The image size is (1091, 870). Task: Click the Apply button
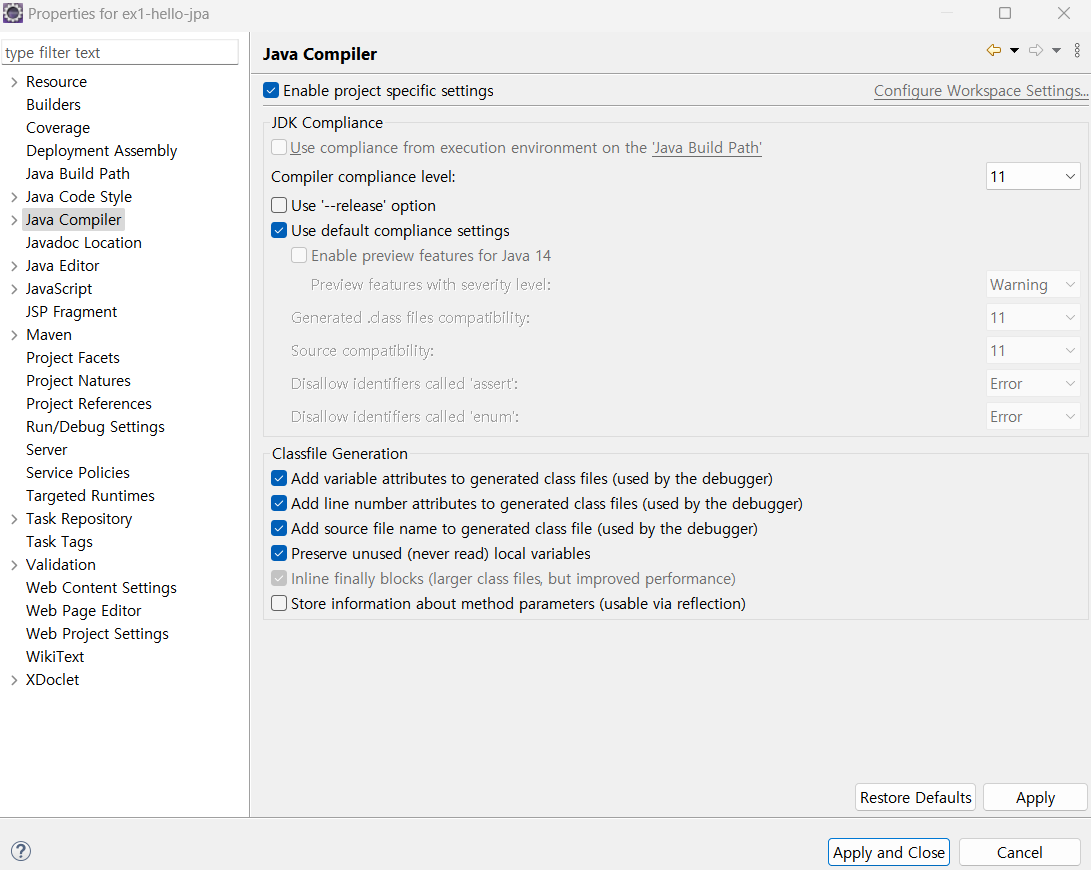tap(1035, 797)
